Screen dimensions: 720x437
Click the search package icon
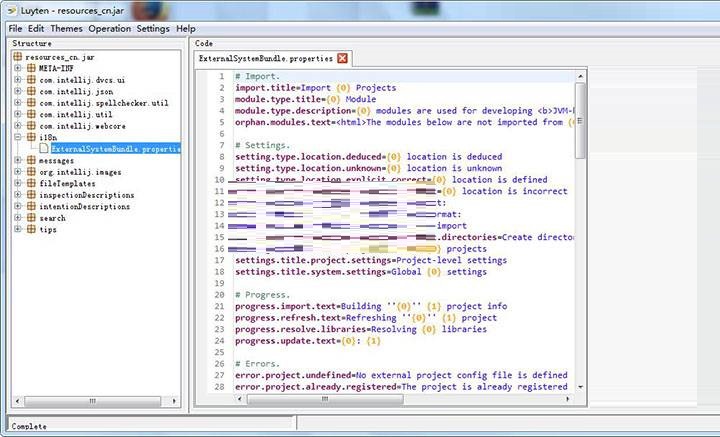pyautogui.click(x=31, y=218)
